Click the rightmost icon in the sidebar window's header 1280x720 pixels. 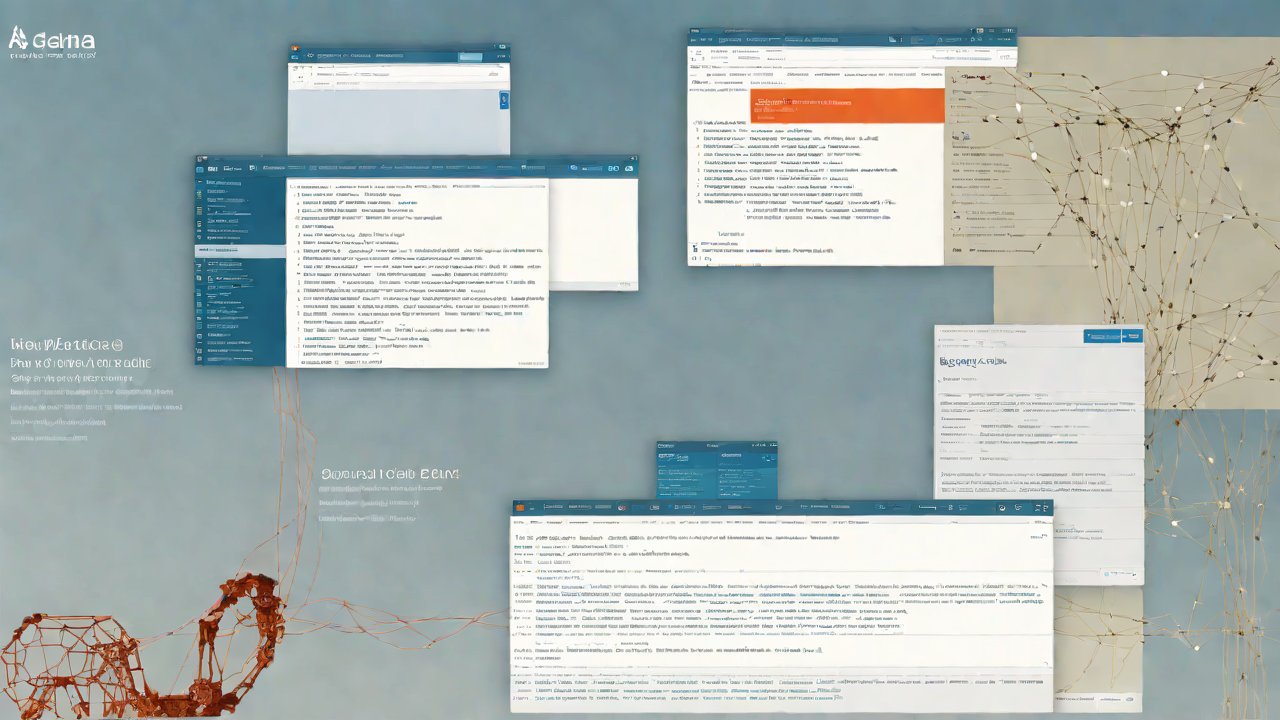click(629, 169)
